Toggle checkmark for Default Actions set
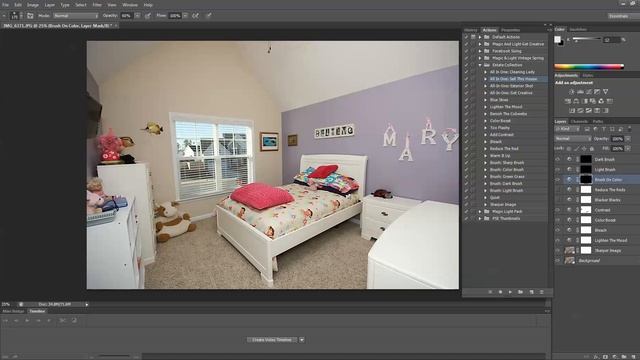 (466, 37)
